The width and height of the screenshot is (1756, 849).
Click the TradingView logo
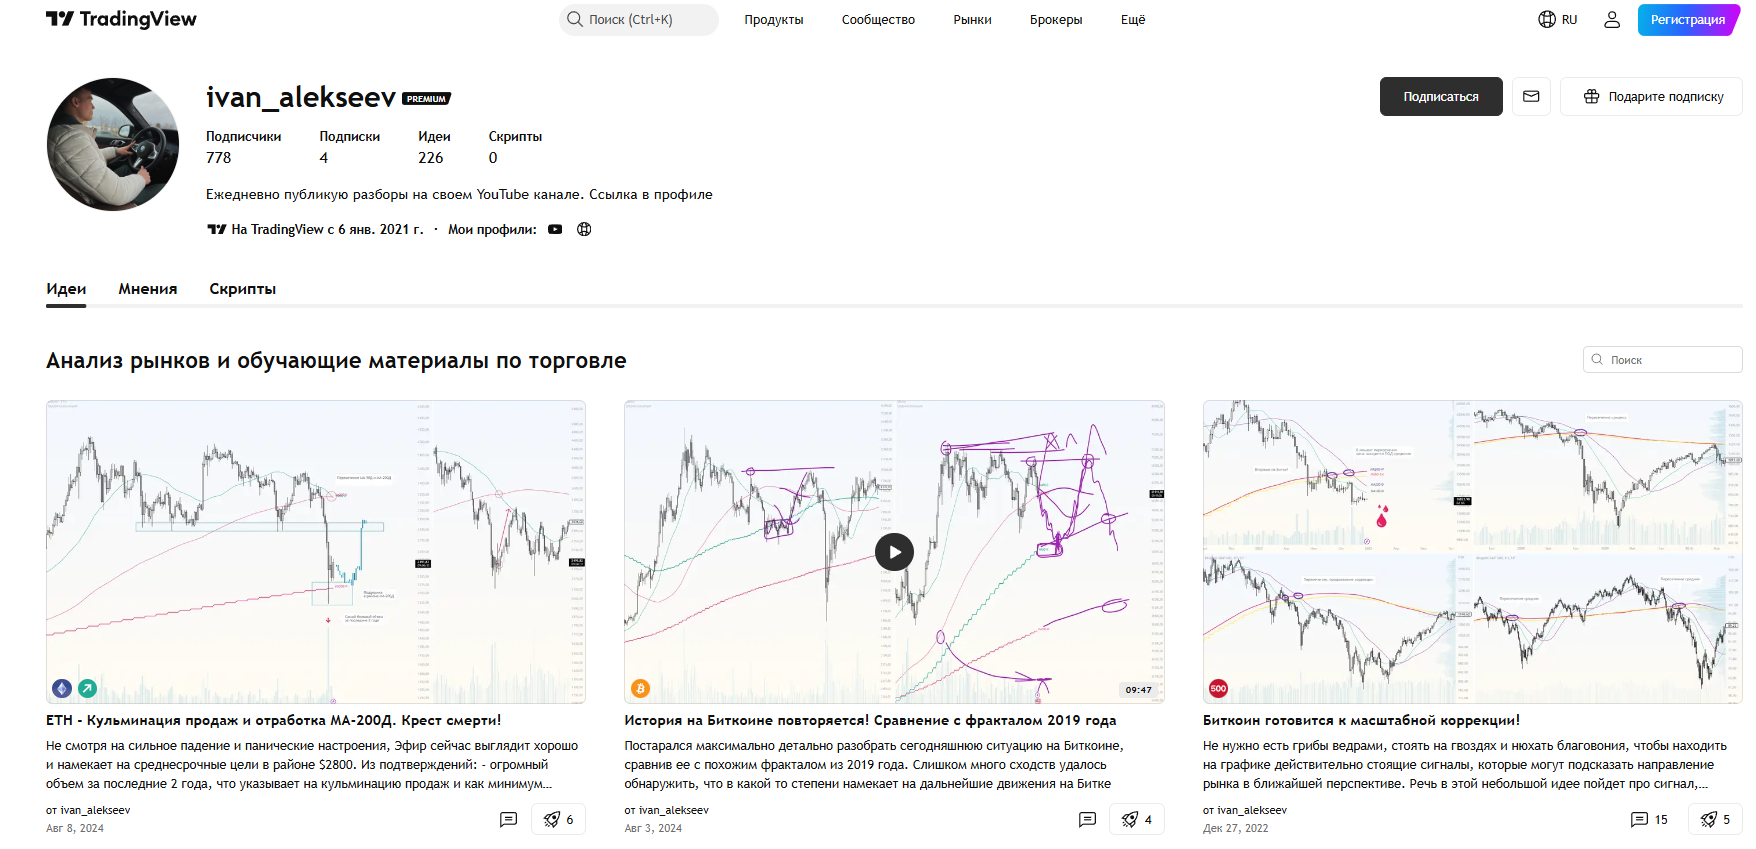(x=121, y=19)
